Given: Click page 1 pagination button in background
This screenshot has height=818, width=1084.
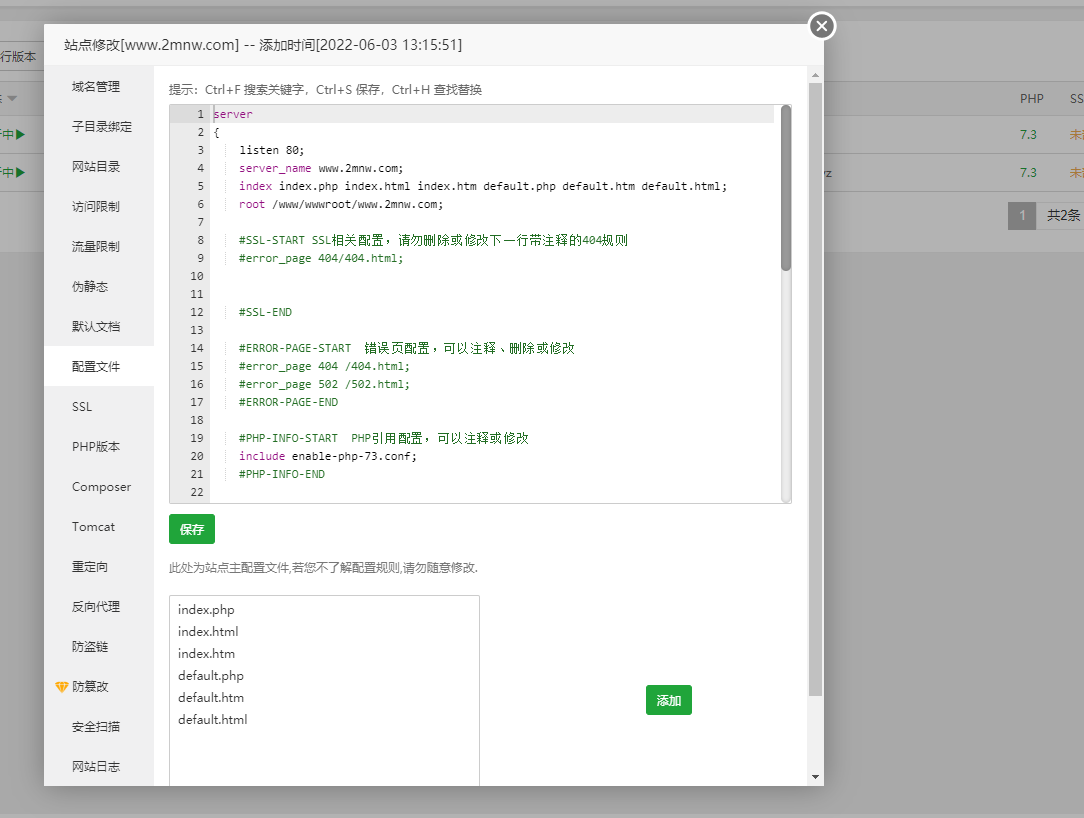Looking at the screenshot, I should point(1022,215).
